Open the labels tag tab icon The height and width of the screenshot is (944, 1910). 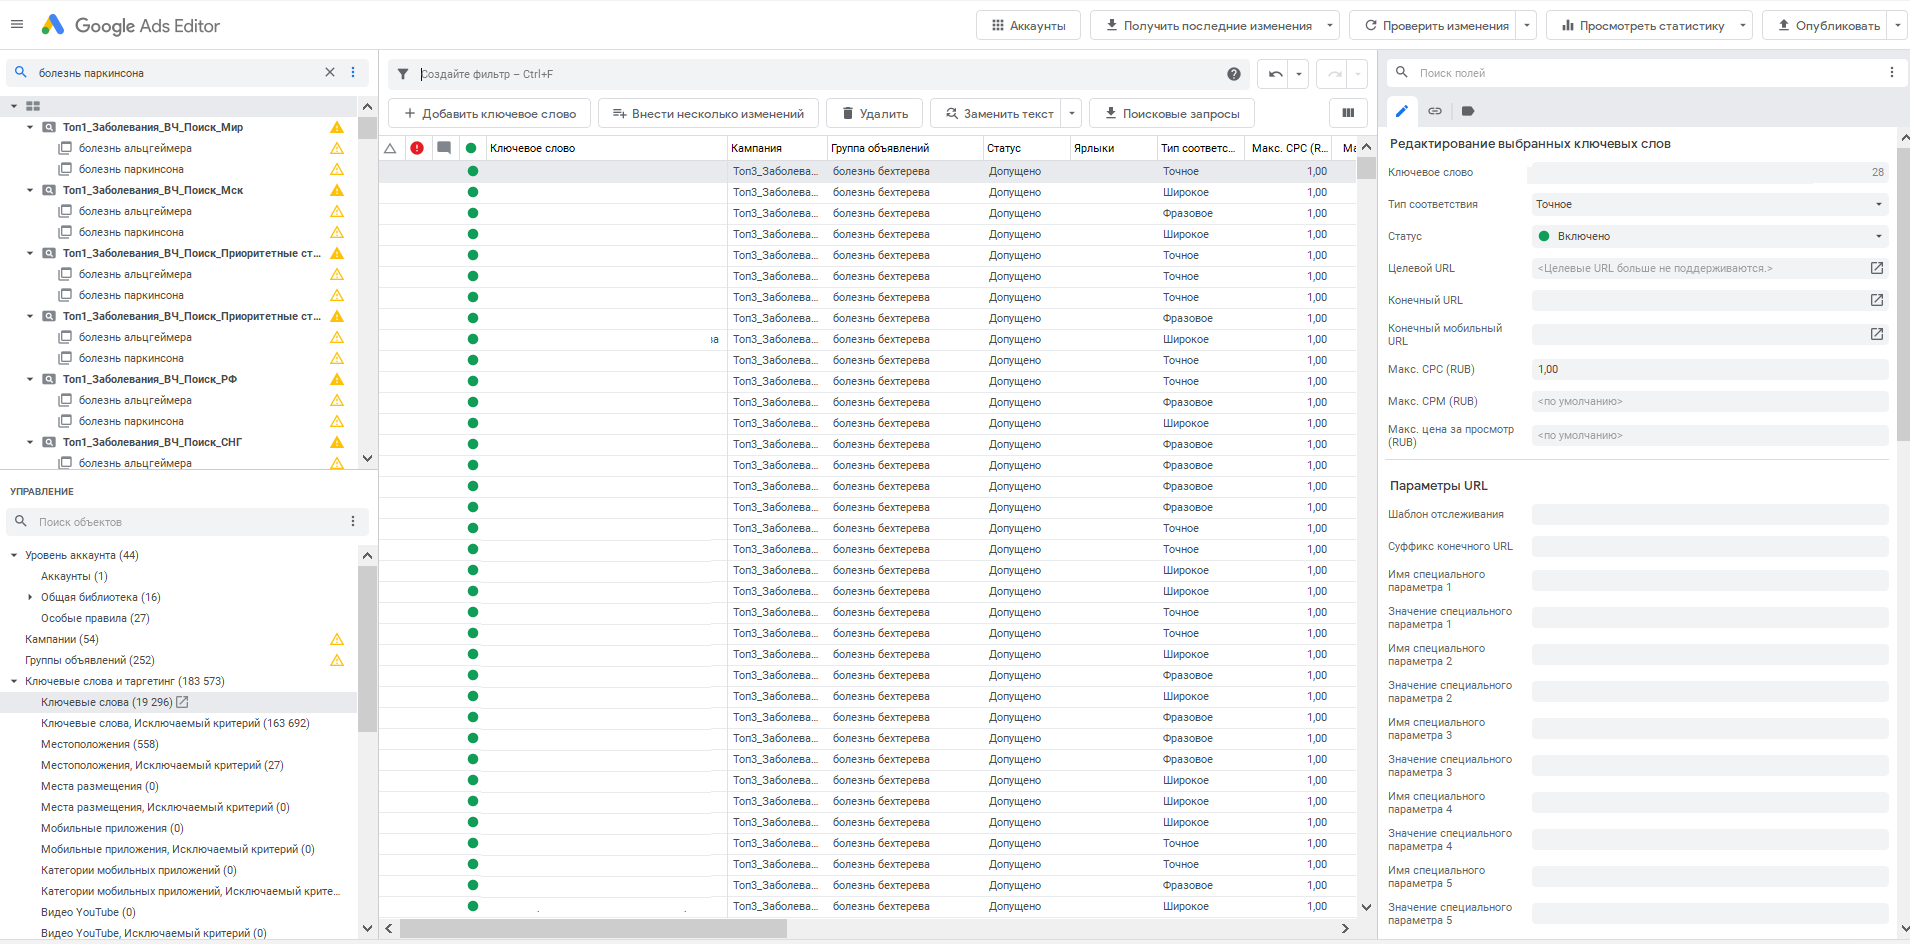click(1468, 111)
